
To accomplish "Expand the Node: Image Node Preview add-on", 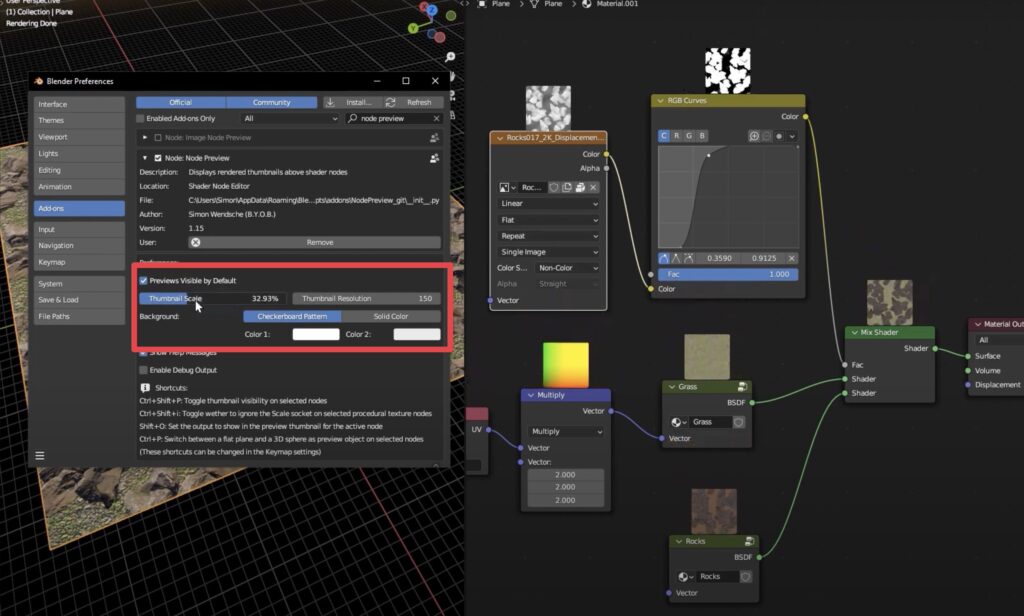I will 145,138.
